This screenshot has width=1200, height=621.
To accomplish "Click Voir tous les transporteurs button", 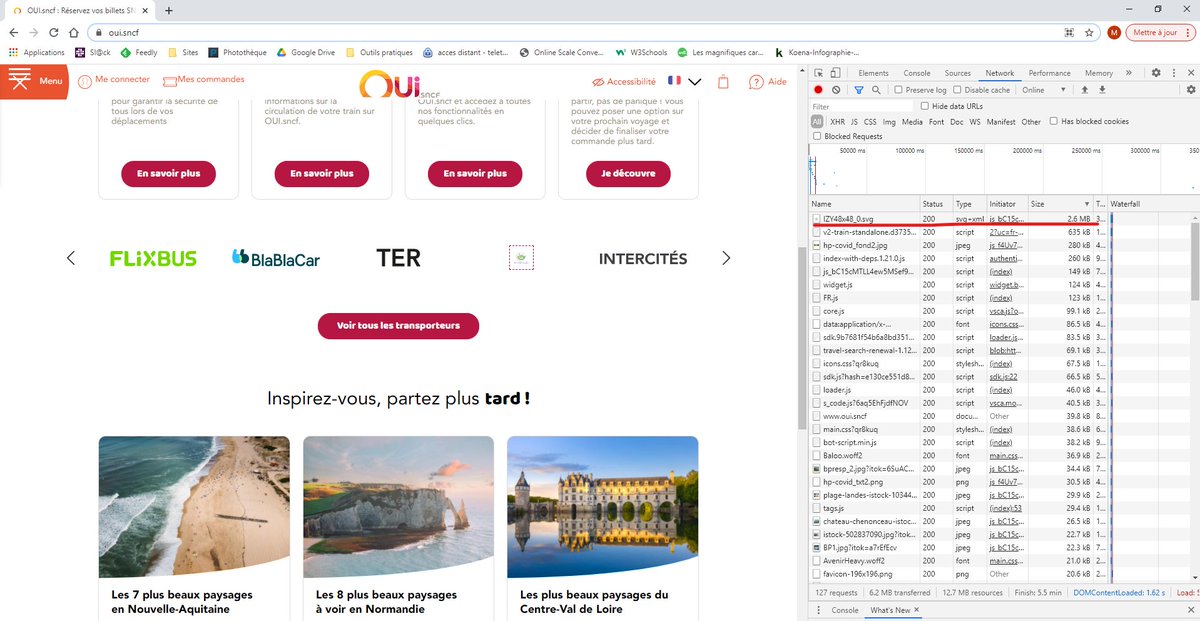I will tap(398, 326).
